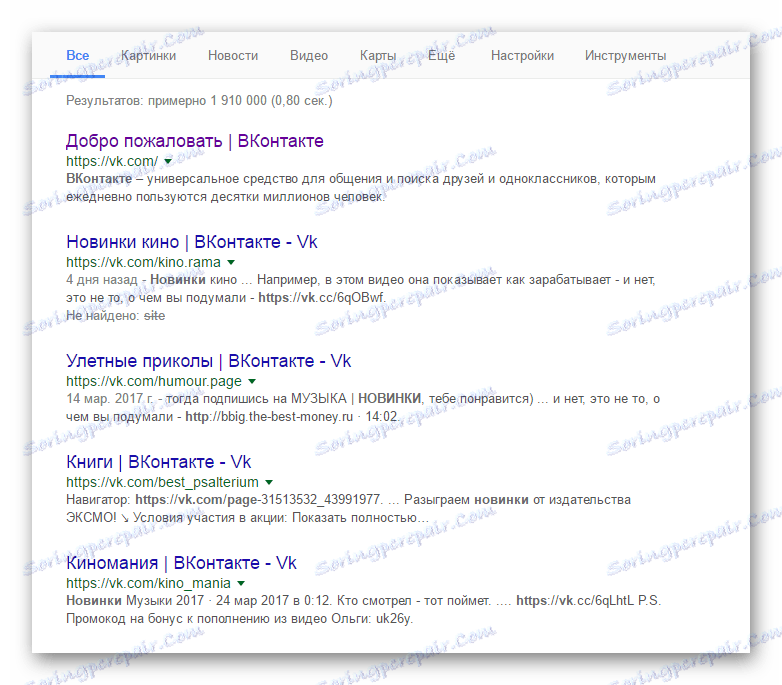782x685 pixels.
Task: Click the snippet date '14 мар. 2017 г.'
Action: [110, 399]
